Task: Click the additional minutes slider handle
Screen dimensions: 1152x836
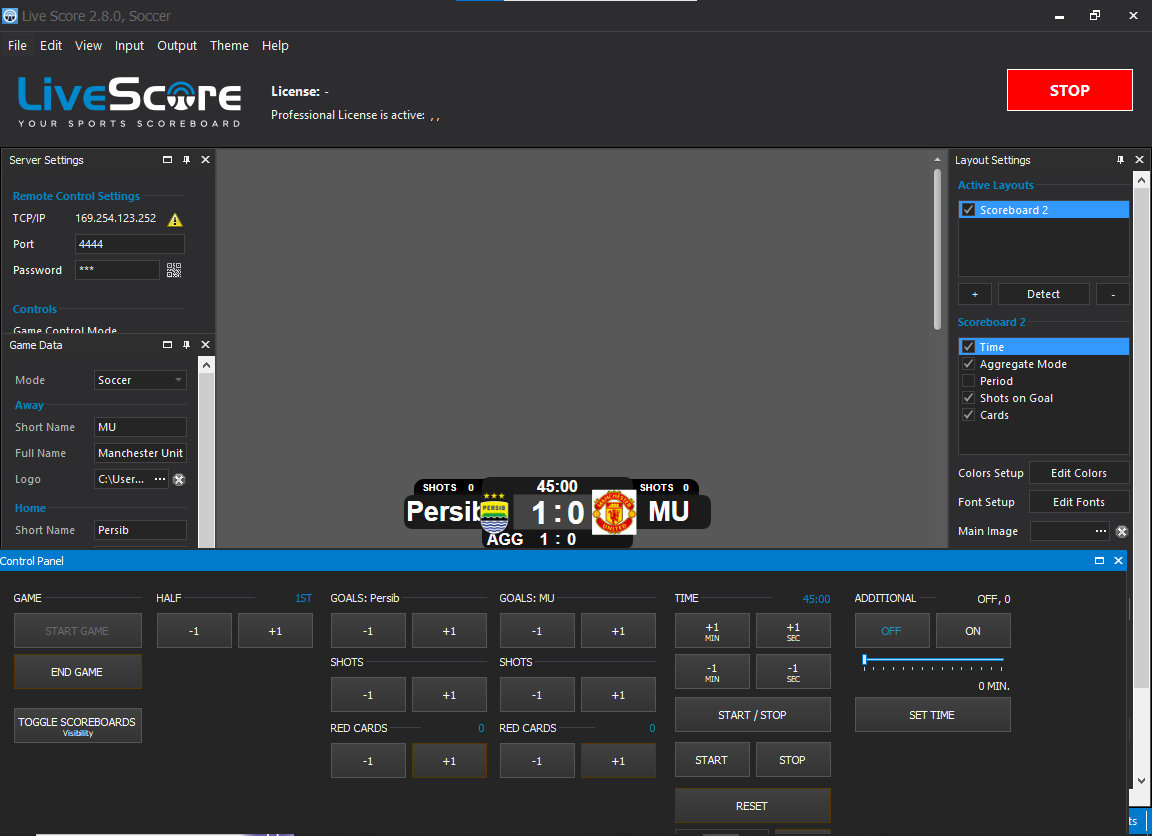Action: (x=865, y=660)
